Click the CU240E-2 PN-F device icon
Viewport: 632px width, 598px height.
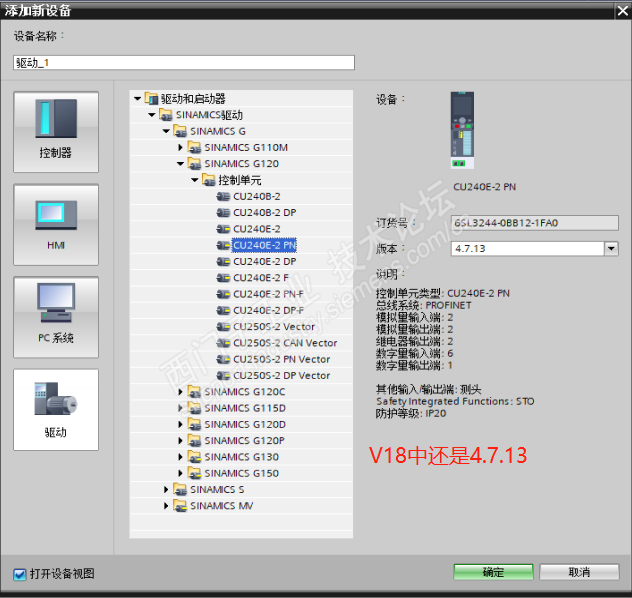(x=223, y=294)
